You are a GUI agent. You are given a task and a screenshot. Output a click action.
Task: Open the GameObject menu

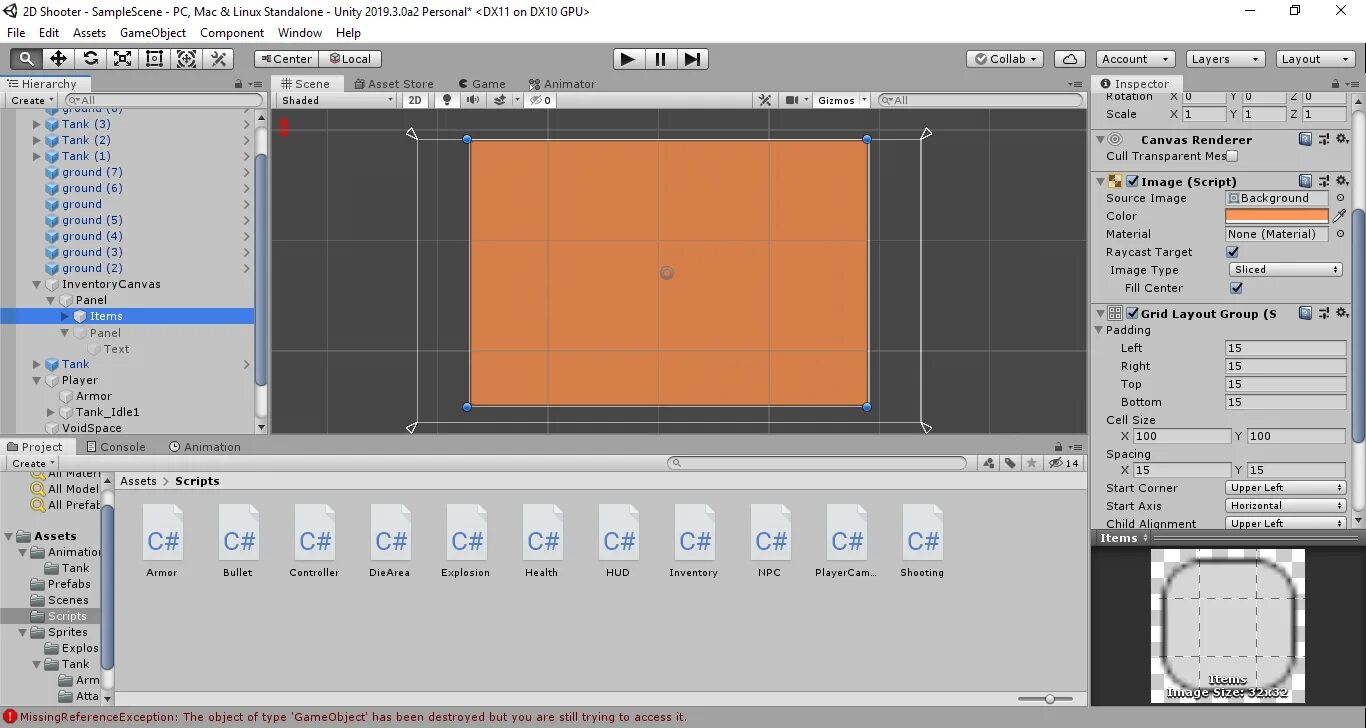[x=153, y=32]
